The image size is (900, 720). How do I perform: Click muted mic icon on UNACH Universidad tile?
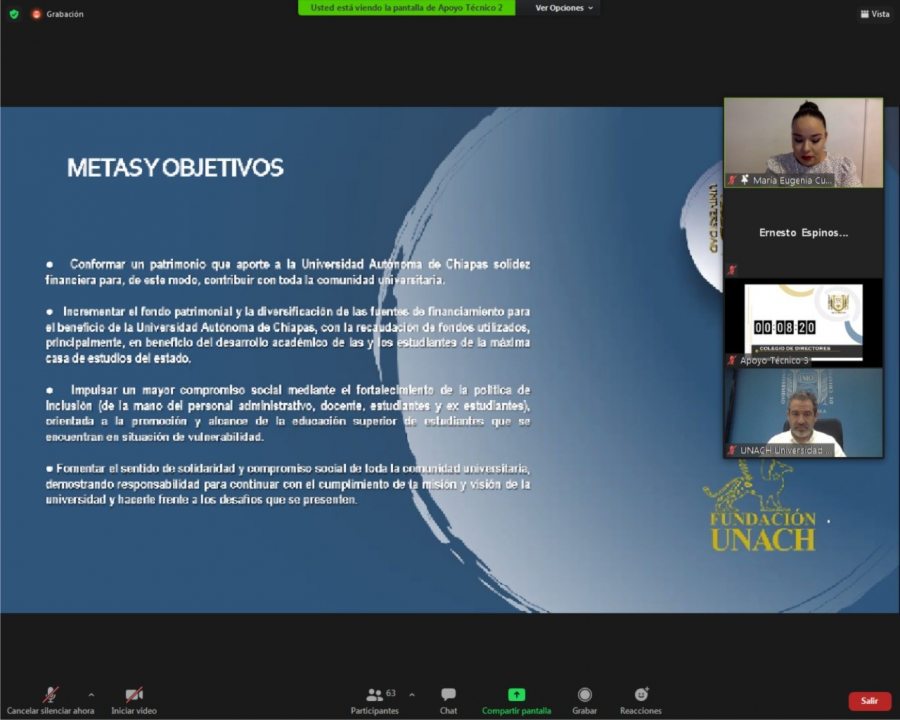(732, 450)
